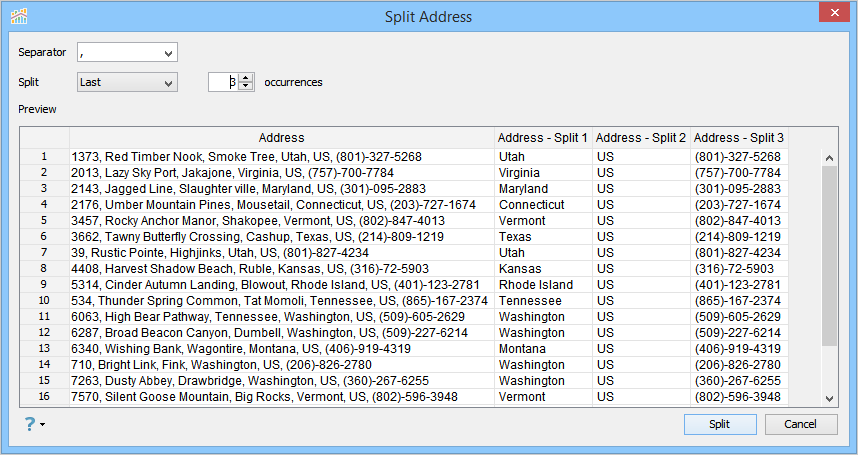The width and height of the screenshot is (858, 455).
Task: Select row number 5 in the preview
Action: pyautogui.click(x=44, y=221)
